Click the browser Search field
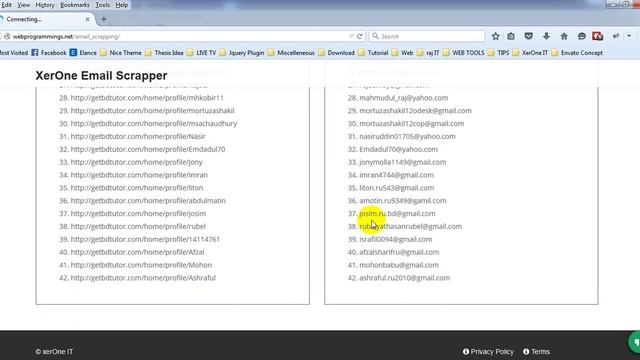 click(427, 36)
